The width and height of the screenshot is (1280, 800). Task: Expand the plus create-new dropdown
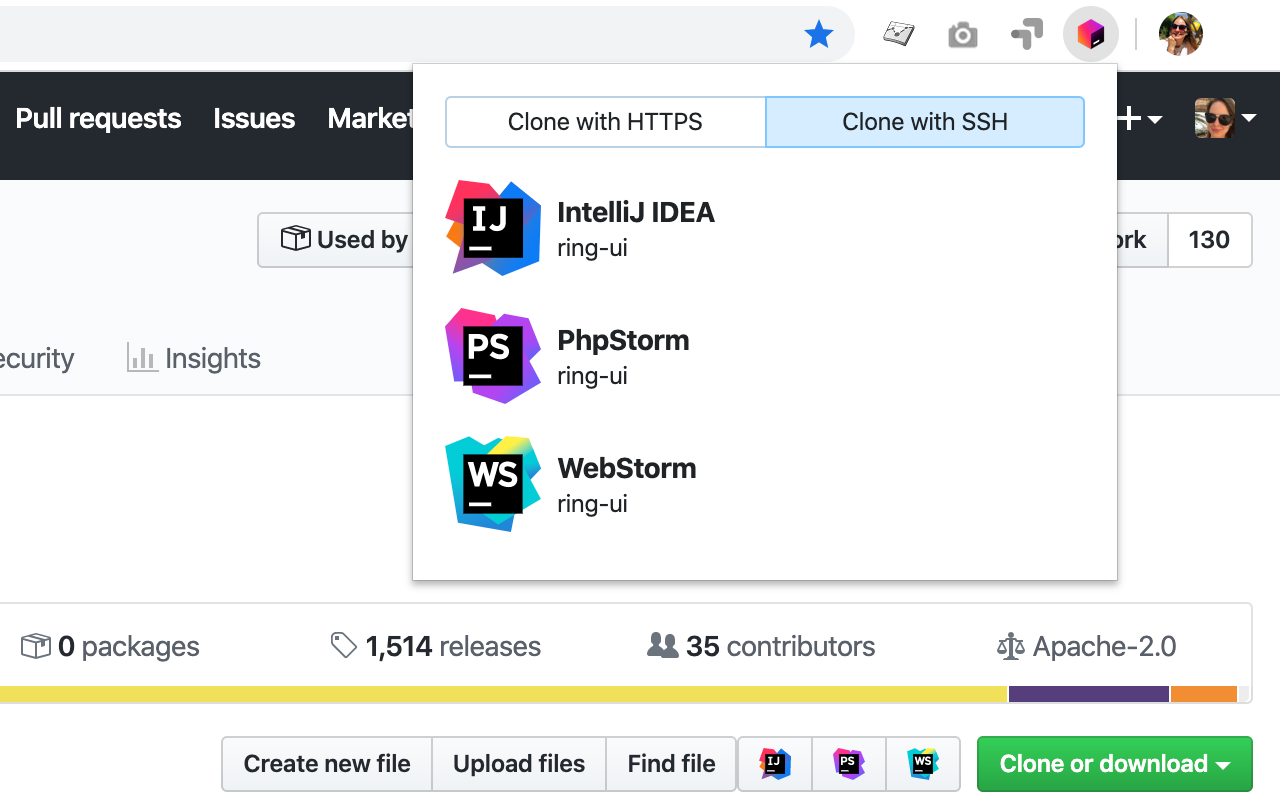coord(1140,119)
